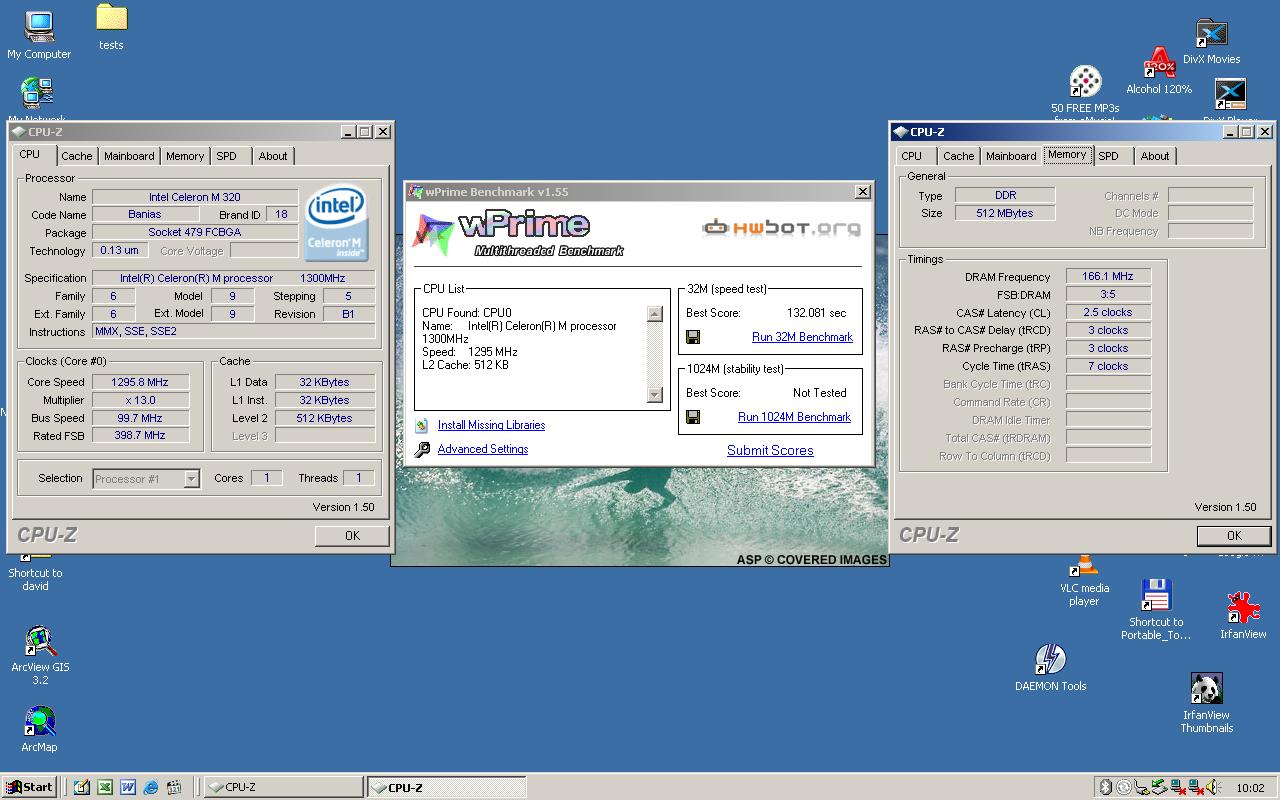This screenshot has height=800, width=1280.
Task: Launch DAEMON Tools desktop icon
Action: (1050, 668)
